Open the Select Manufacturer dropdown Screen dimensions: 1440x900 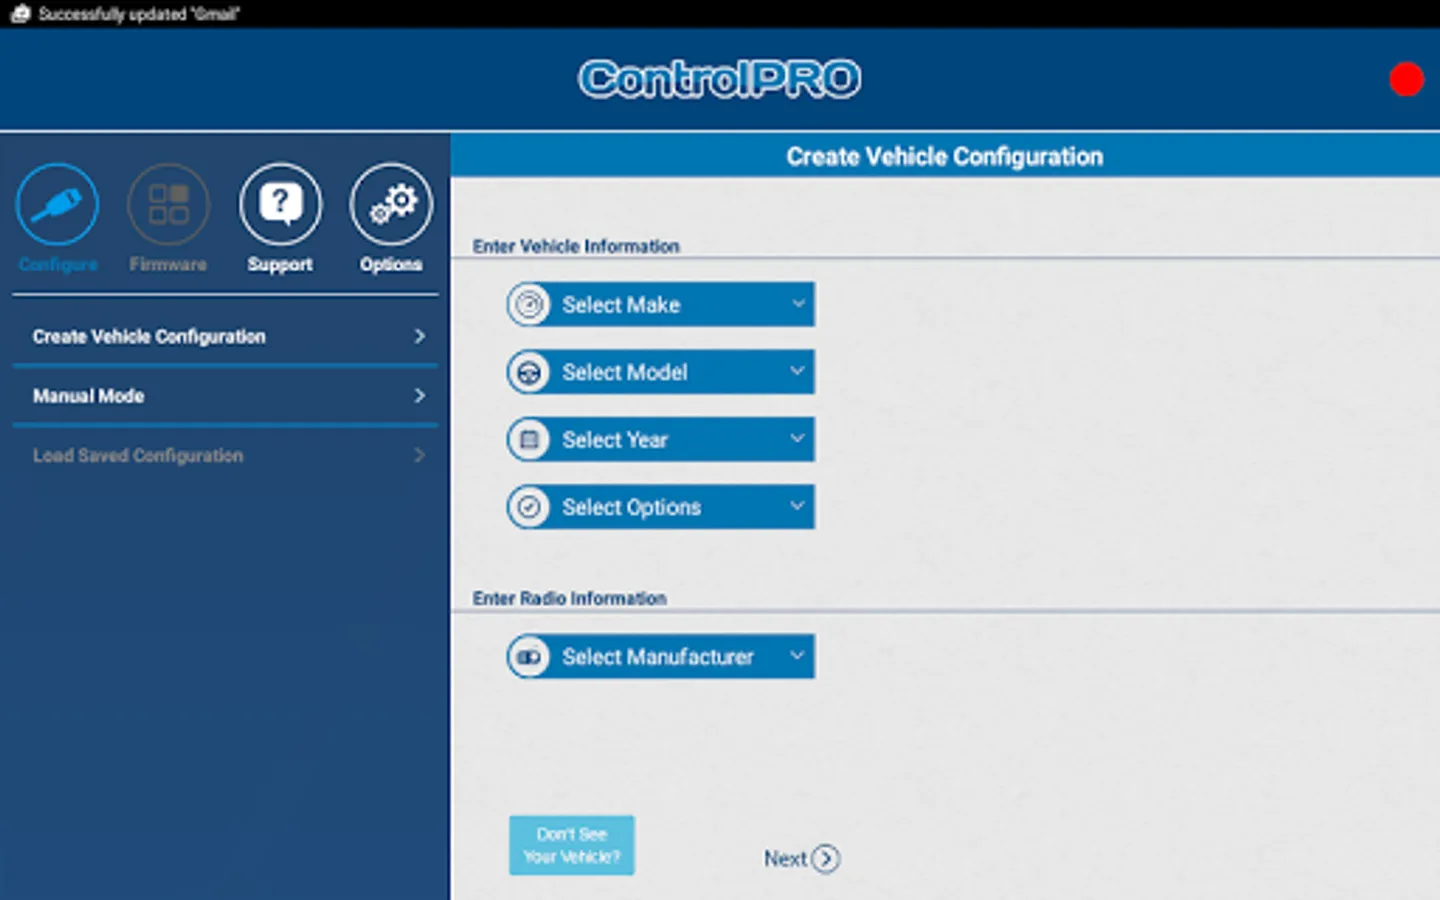click(x=661, y=657)
